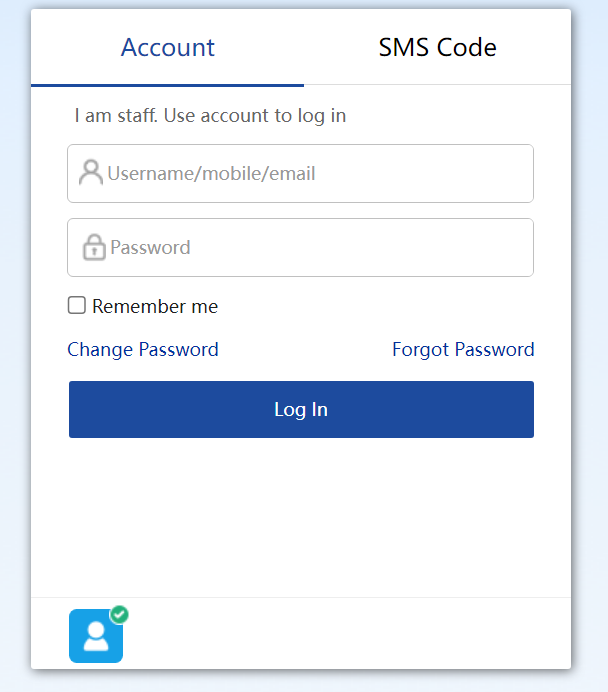This screenshot has height=692, width=608.
Task: Click the right end of password field
Action: point(510,247)
